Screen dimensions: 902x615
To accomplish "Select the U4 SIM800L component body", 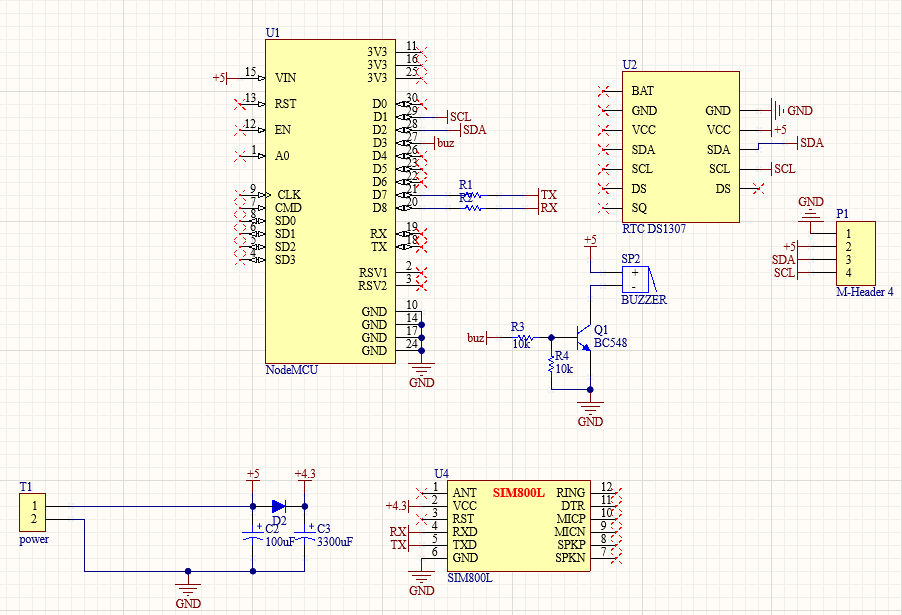I will 518,526.
